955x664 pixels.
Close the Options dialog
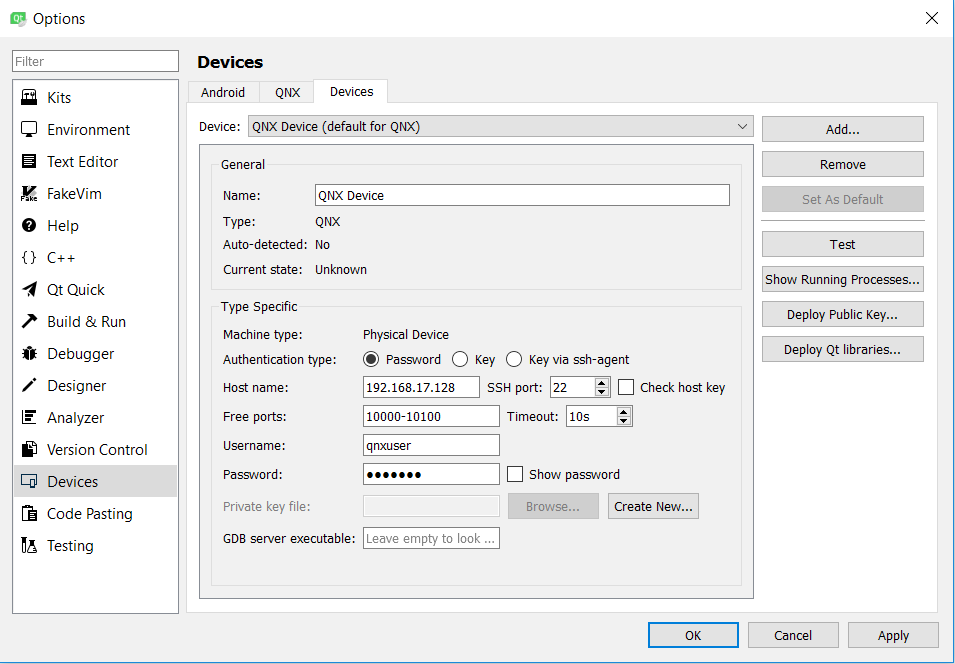pyautogui.click(x=932, y=18)
